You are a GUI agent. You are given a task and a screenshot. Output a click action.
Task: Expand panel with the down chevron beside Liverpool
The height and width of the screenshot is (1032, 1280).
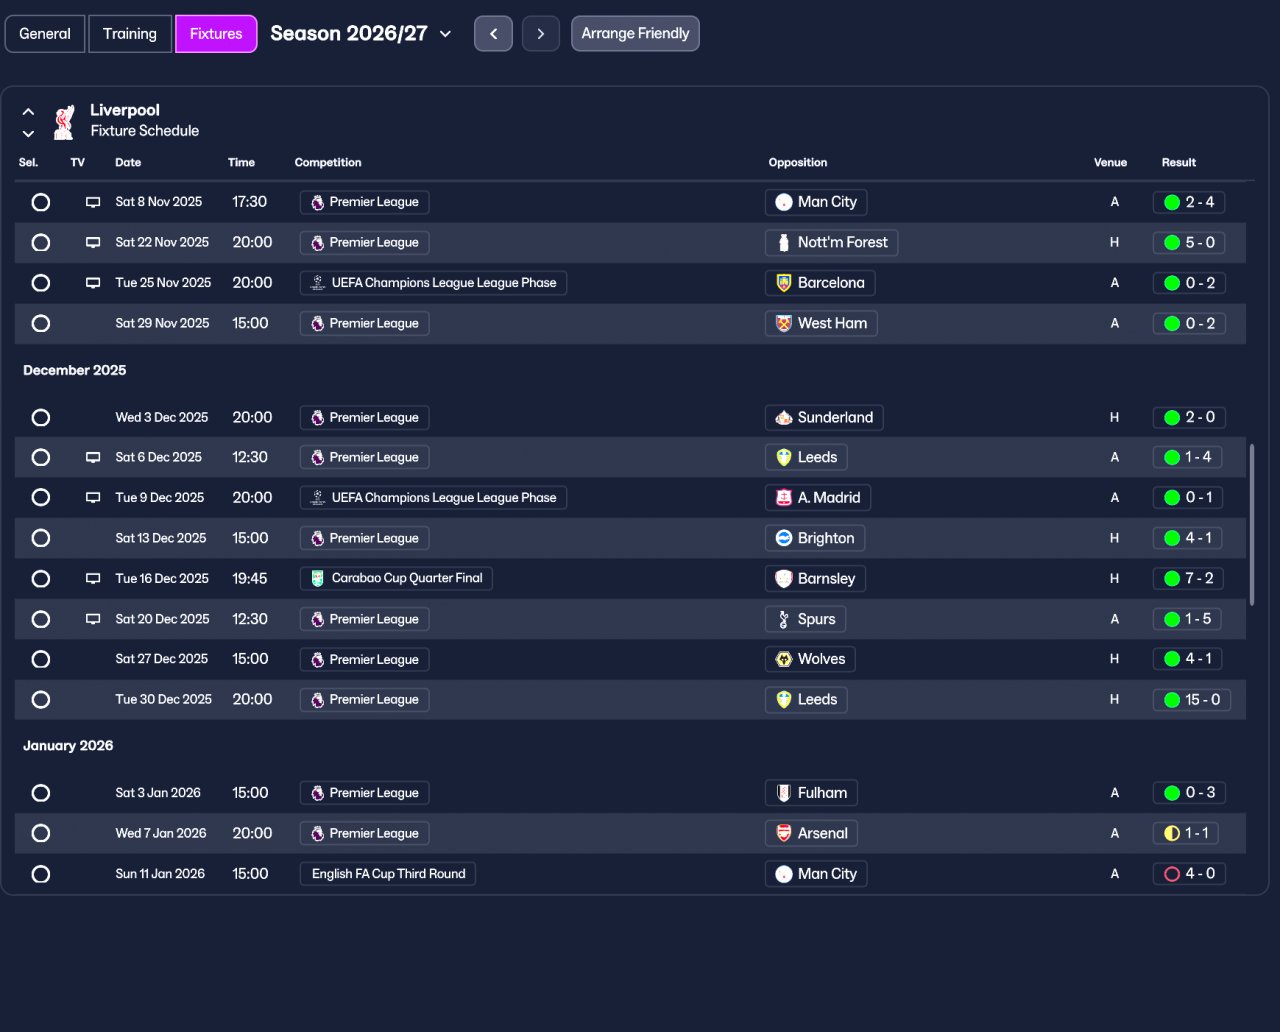(28, 134)
